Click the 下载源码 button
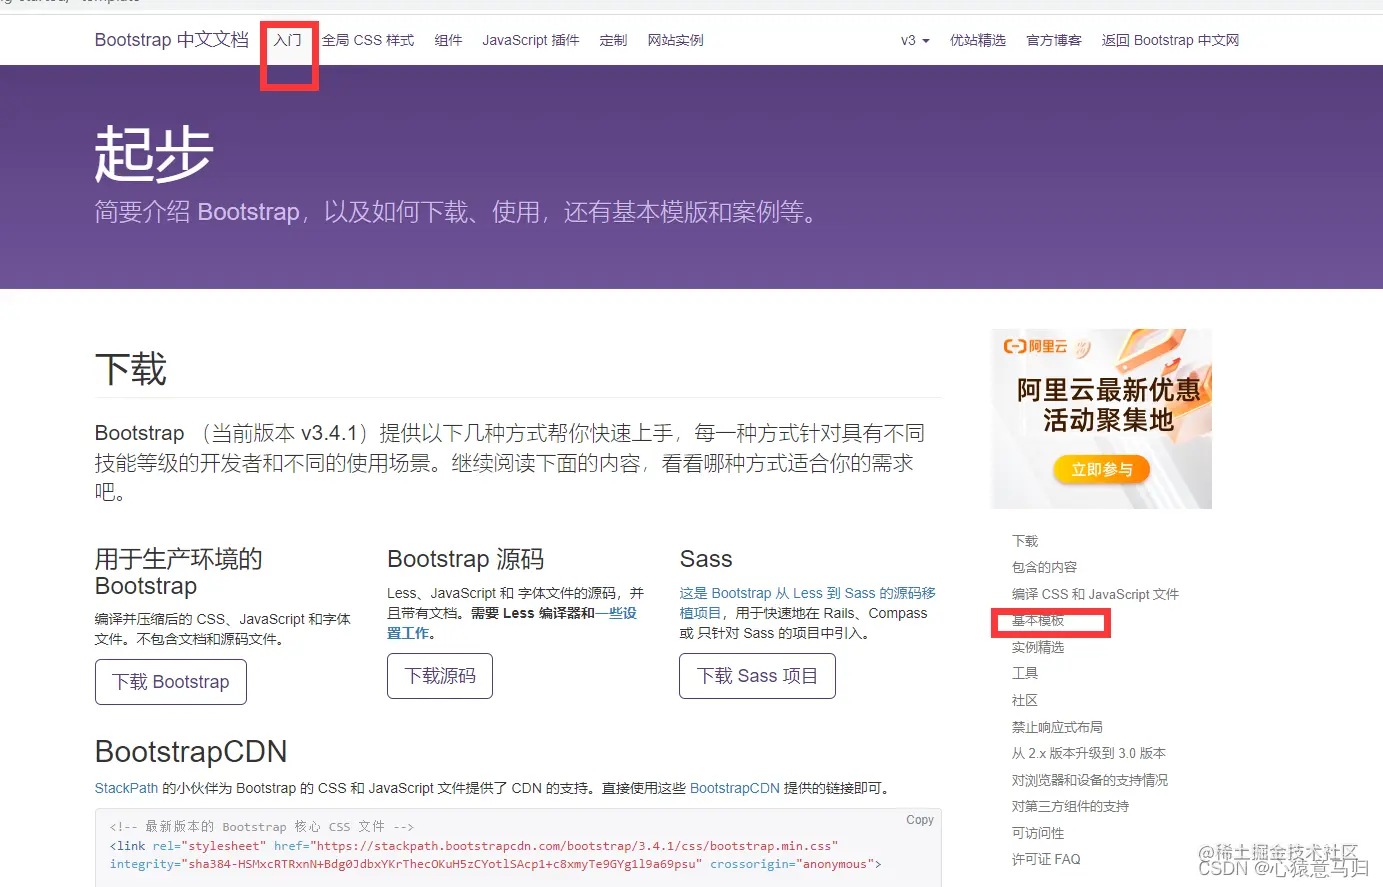The height and width of the screenshot is (887, 1383). click(x=440, y=676)
